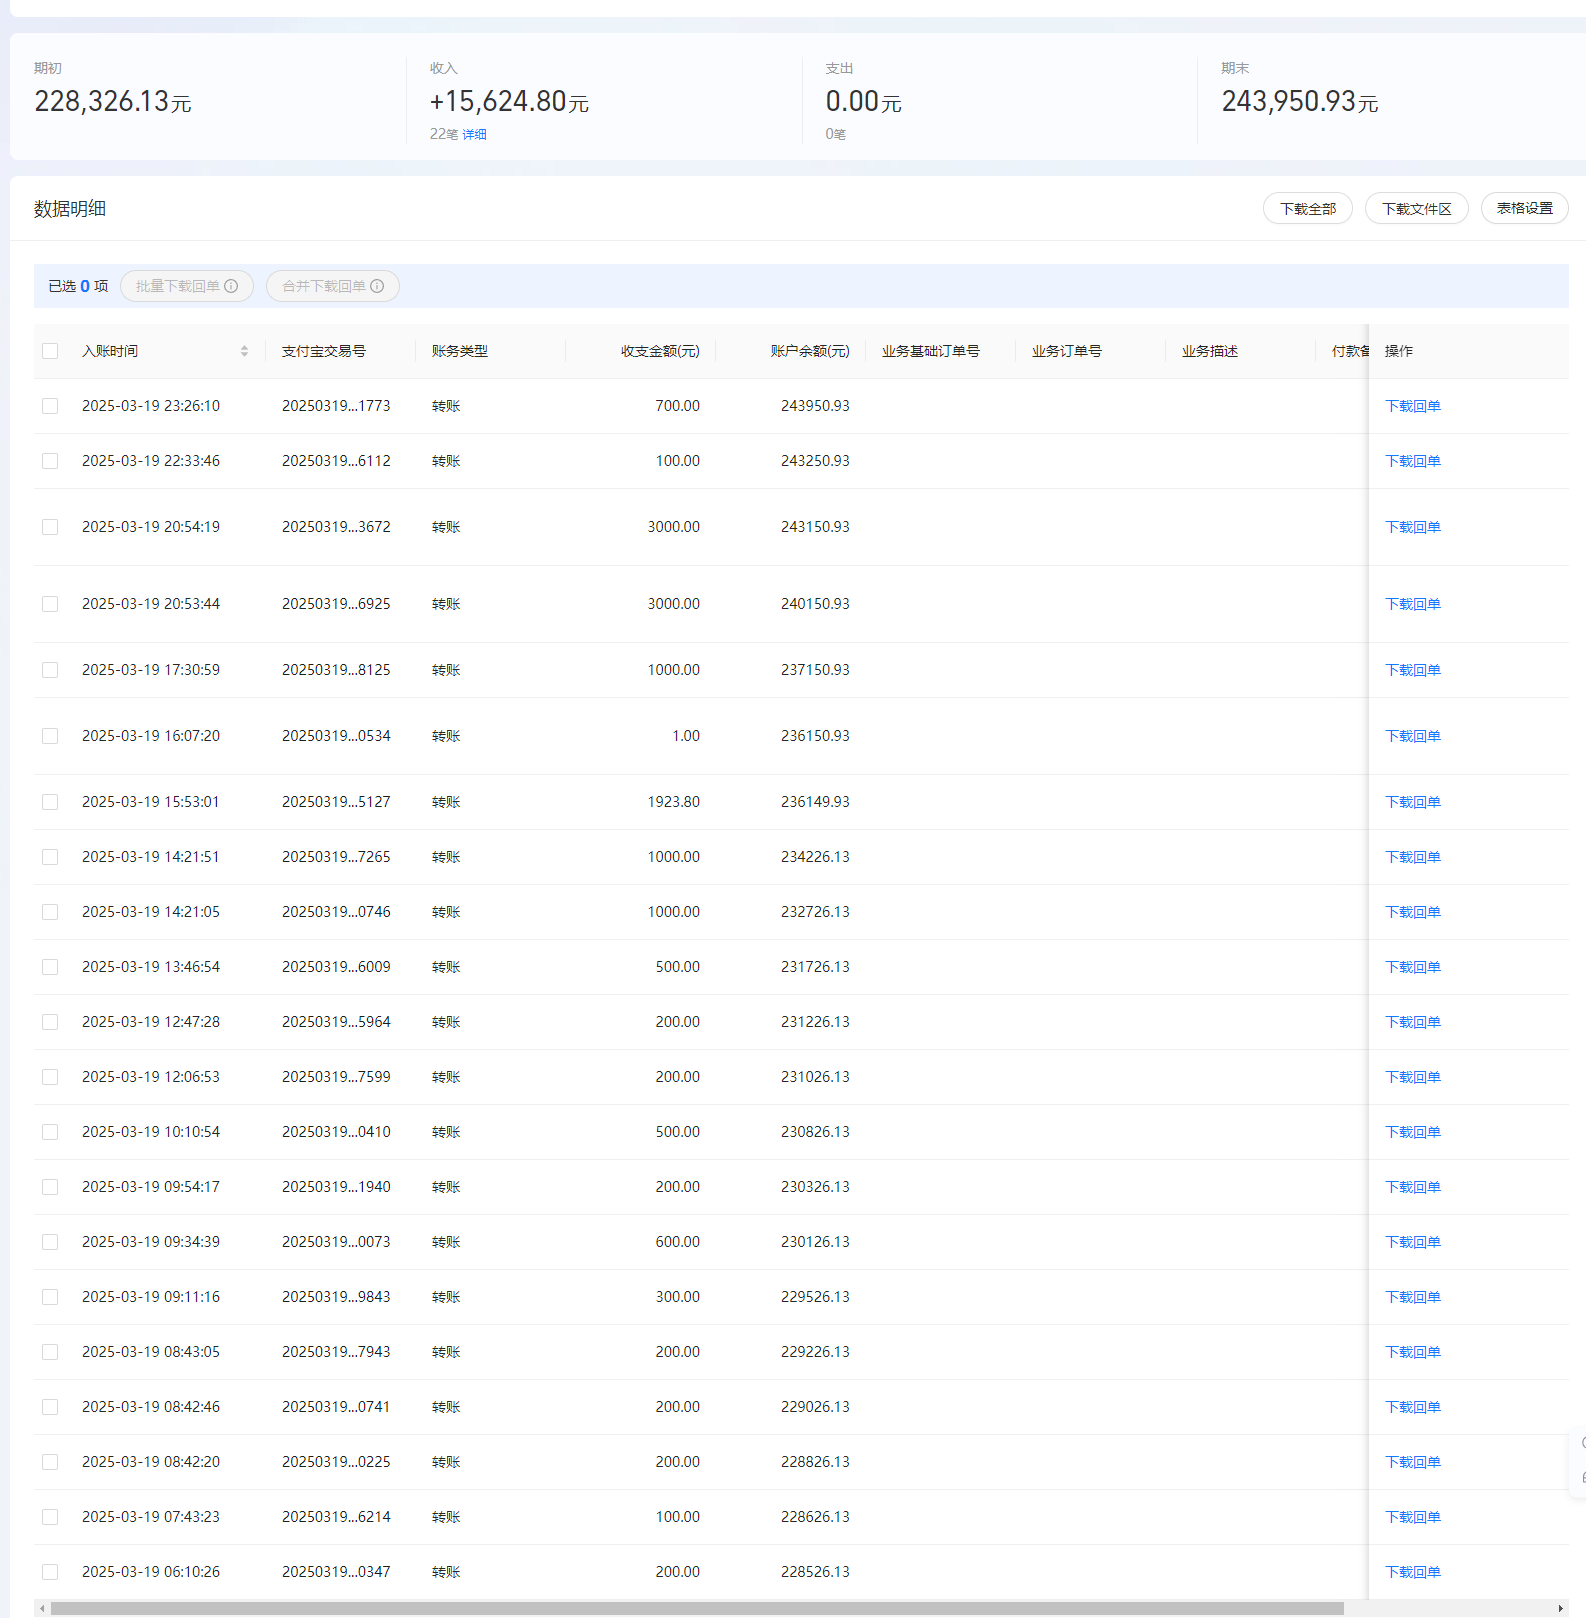Click the 业务订单号 column header
1586x1618 pixels.
tap(1067, 351)
